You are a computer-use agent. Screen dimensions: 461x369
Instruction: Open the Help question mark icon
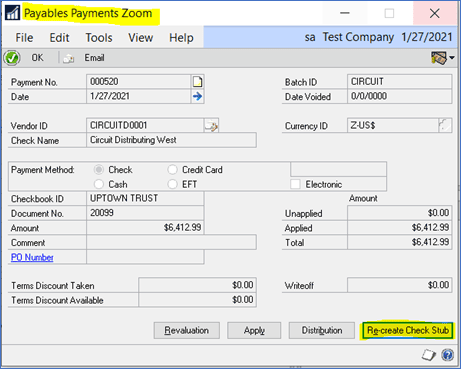click(448, 355)
